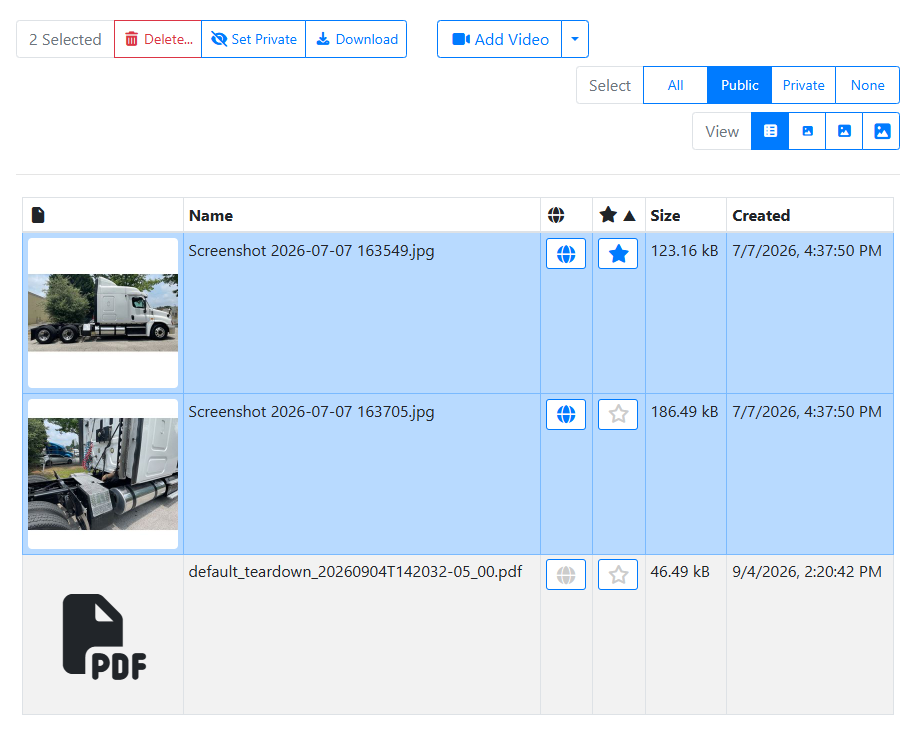Sort by the globe visibility column header

click(x=556, y=215)
